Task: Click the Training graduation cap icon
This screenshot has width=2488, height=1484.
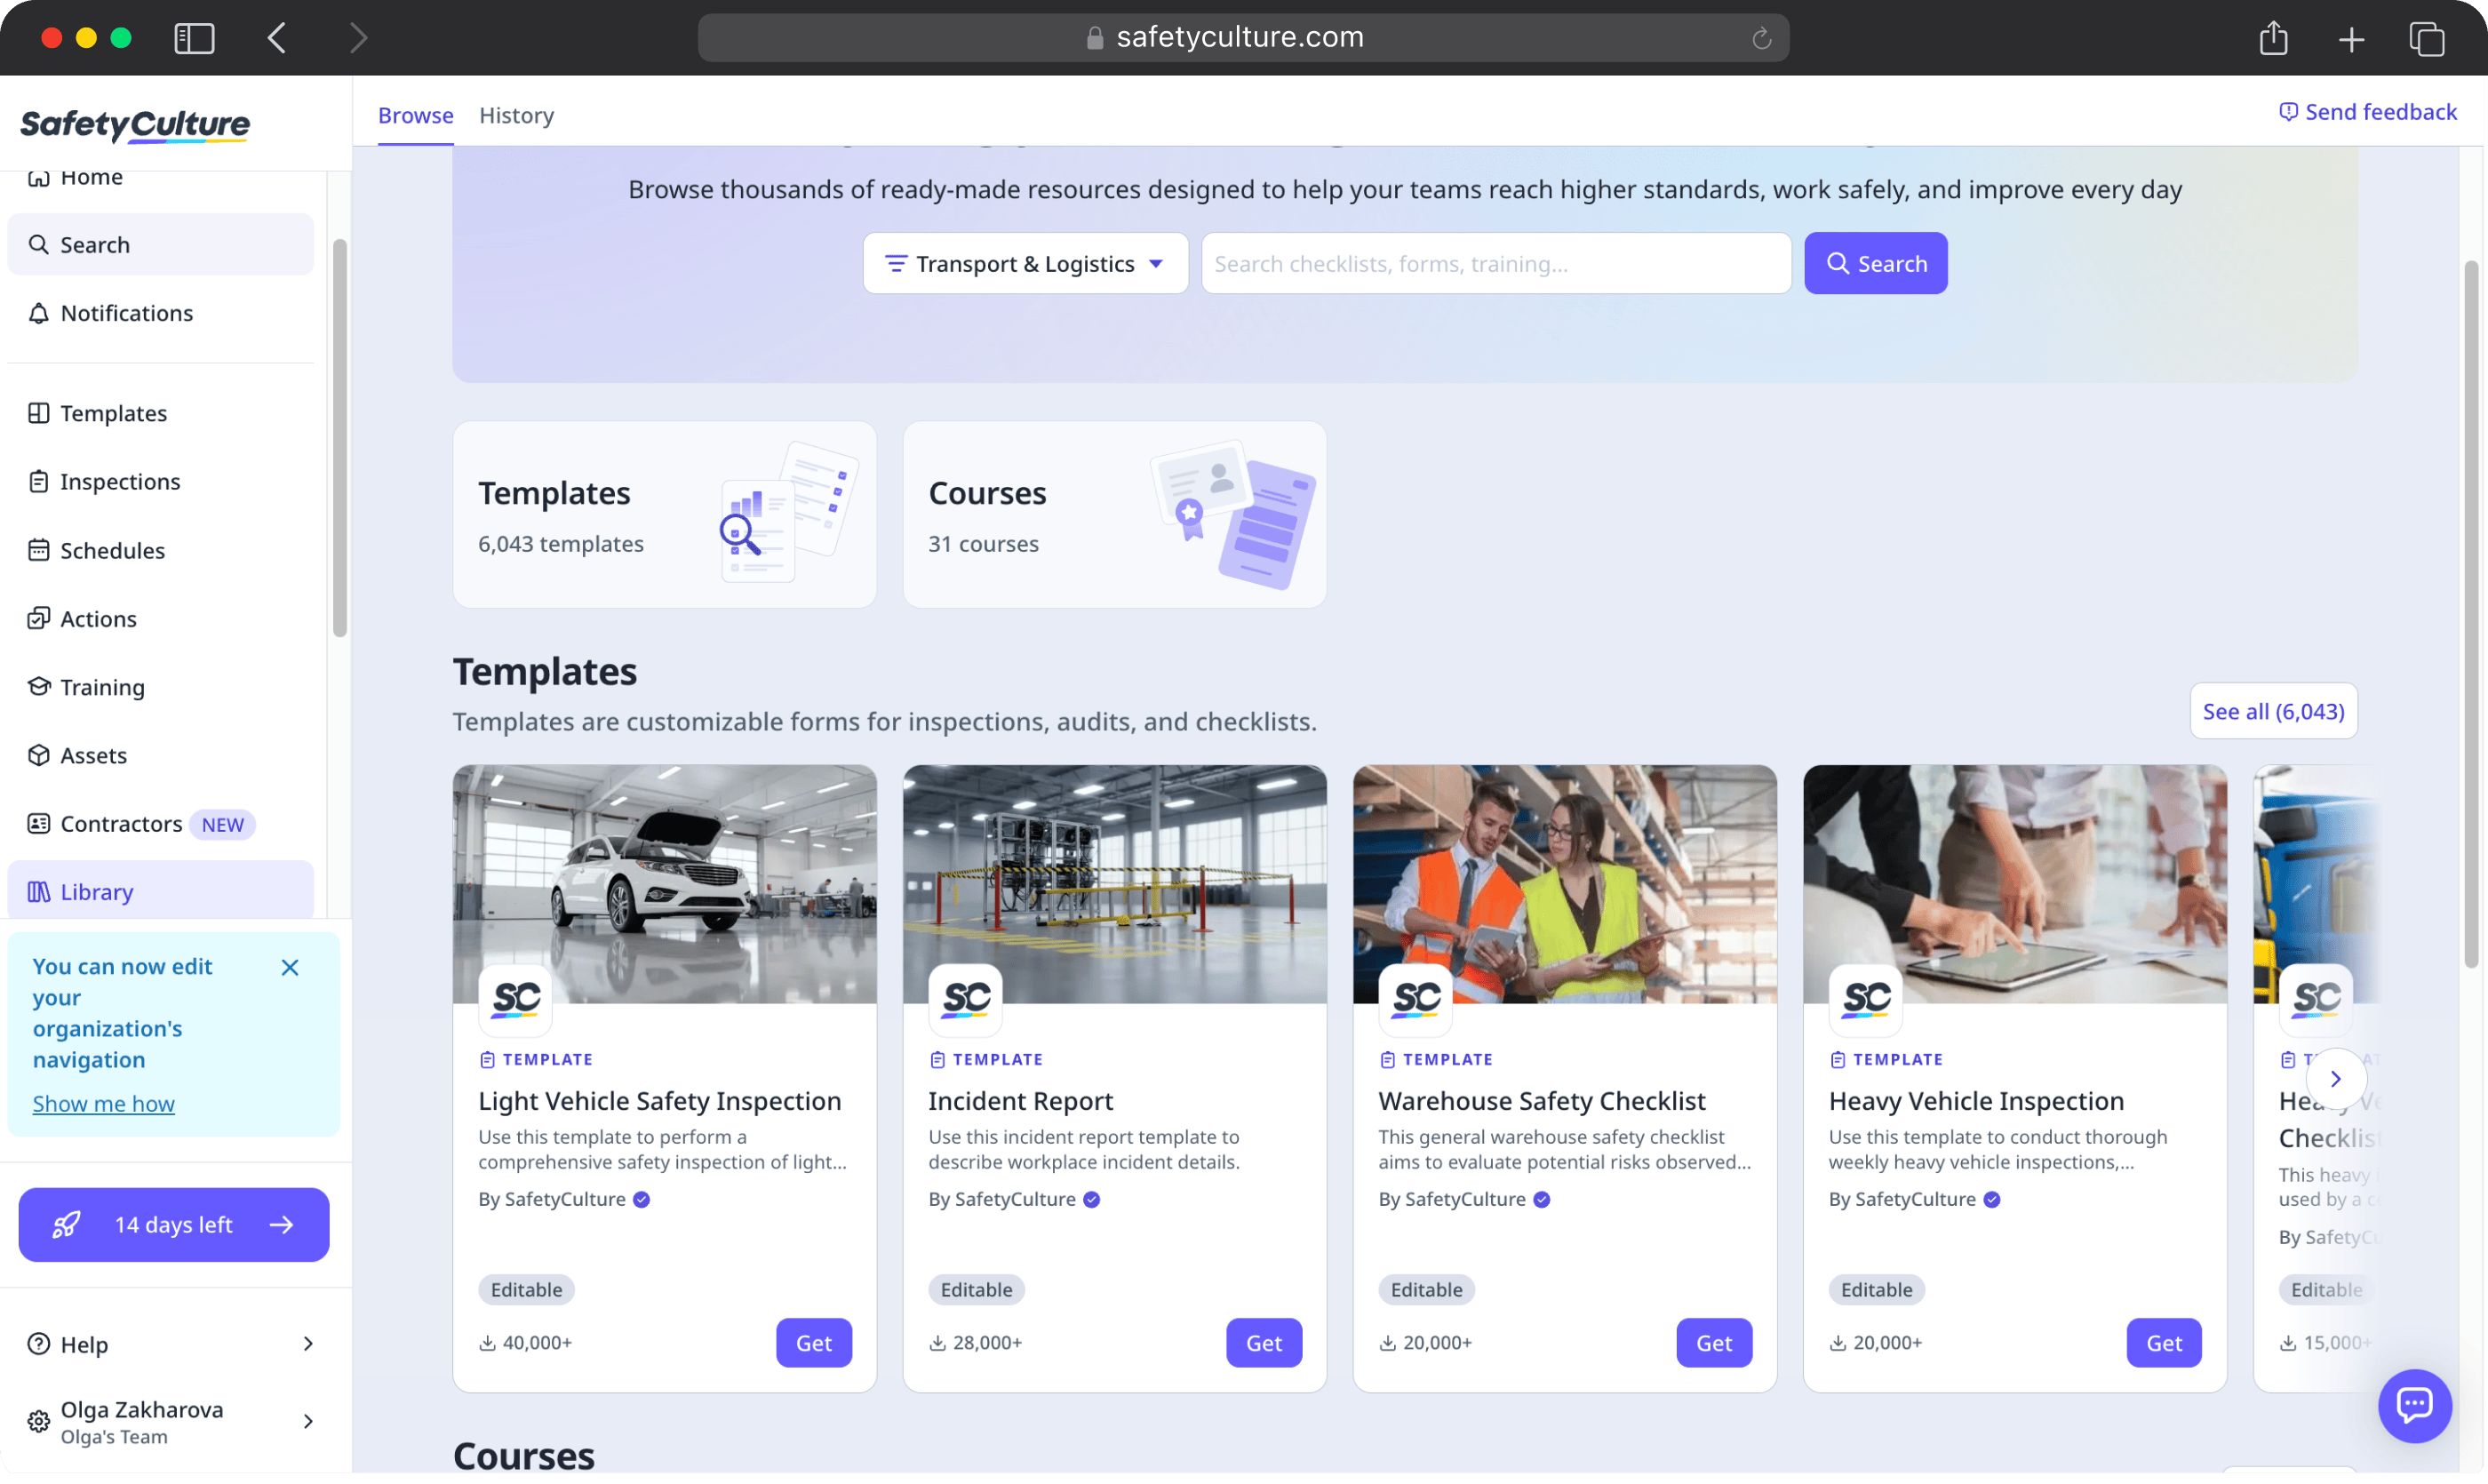Action: click(38, 686)
